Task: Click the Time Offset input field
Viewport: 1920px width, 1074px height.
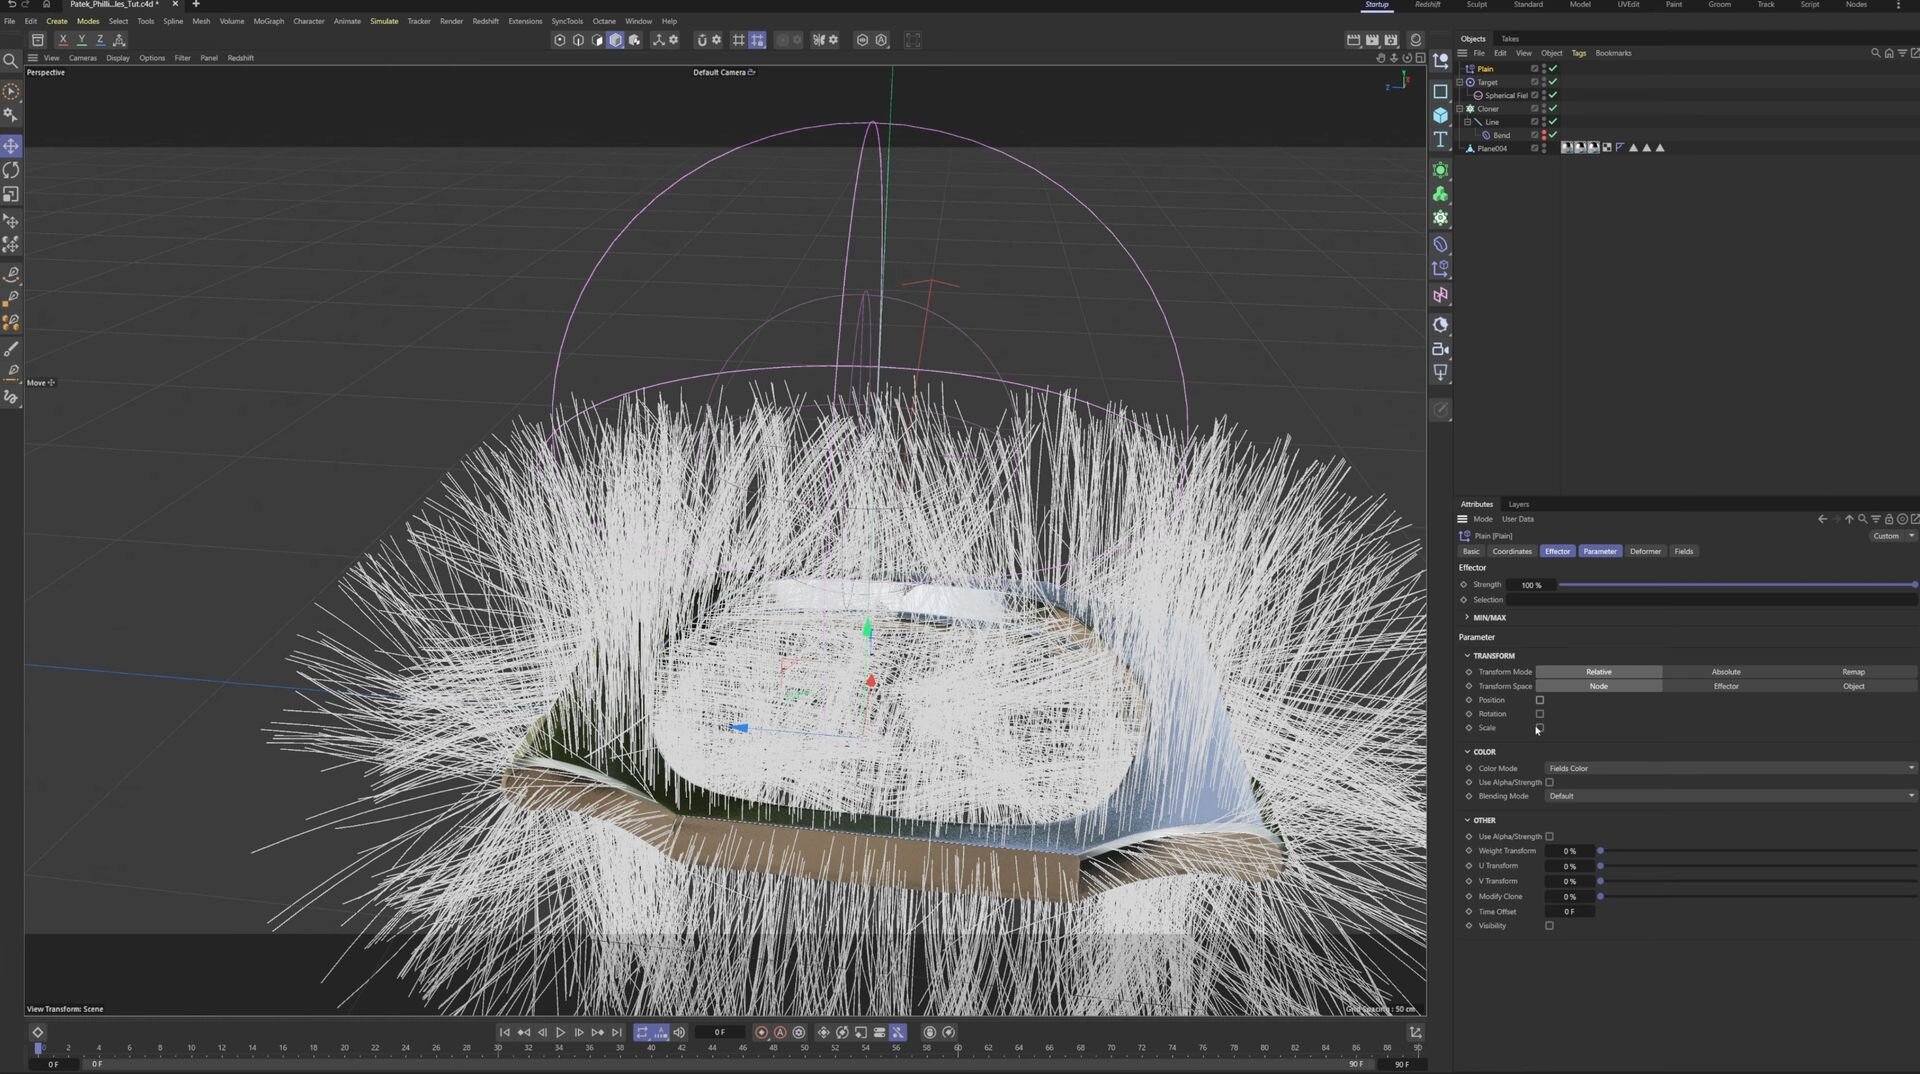Action: (x=1570, y=912)
